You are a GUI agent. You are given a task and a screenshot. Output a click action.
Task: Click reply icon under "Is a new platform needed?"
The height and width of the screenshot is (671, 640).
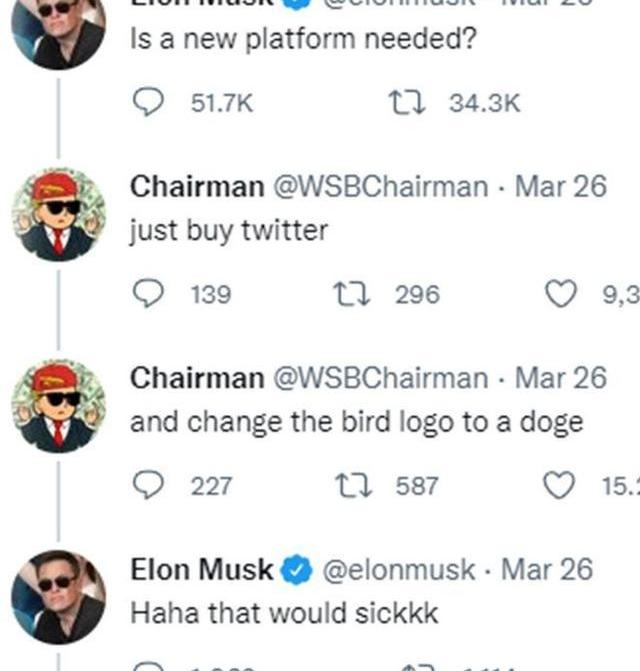148,102
